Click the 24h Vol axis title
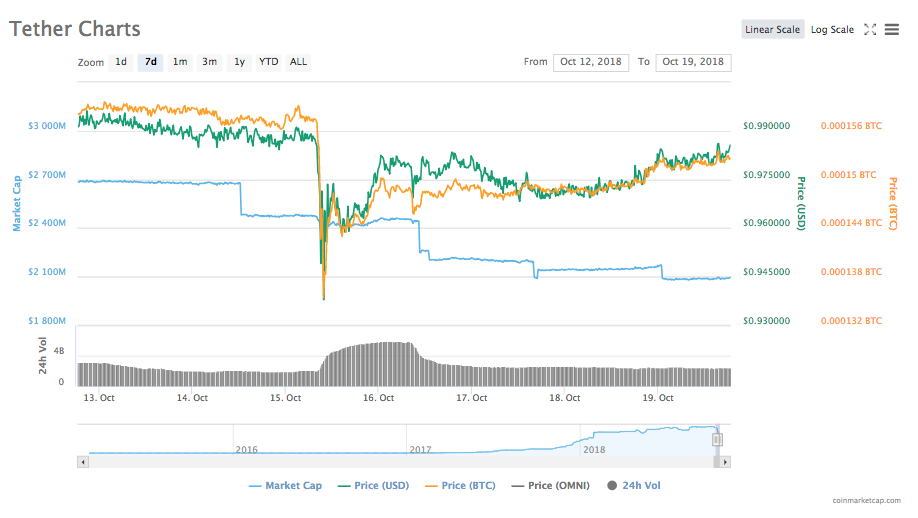This screenshot has width=918, height=518. pyautogui.click(x=42, y=355)
